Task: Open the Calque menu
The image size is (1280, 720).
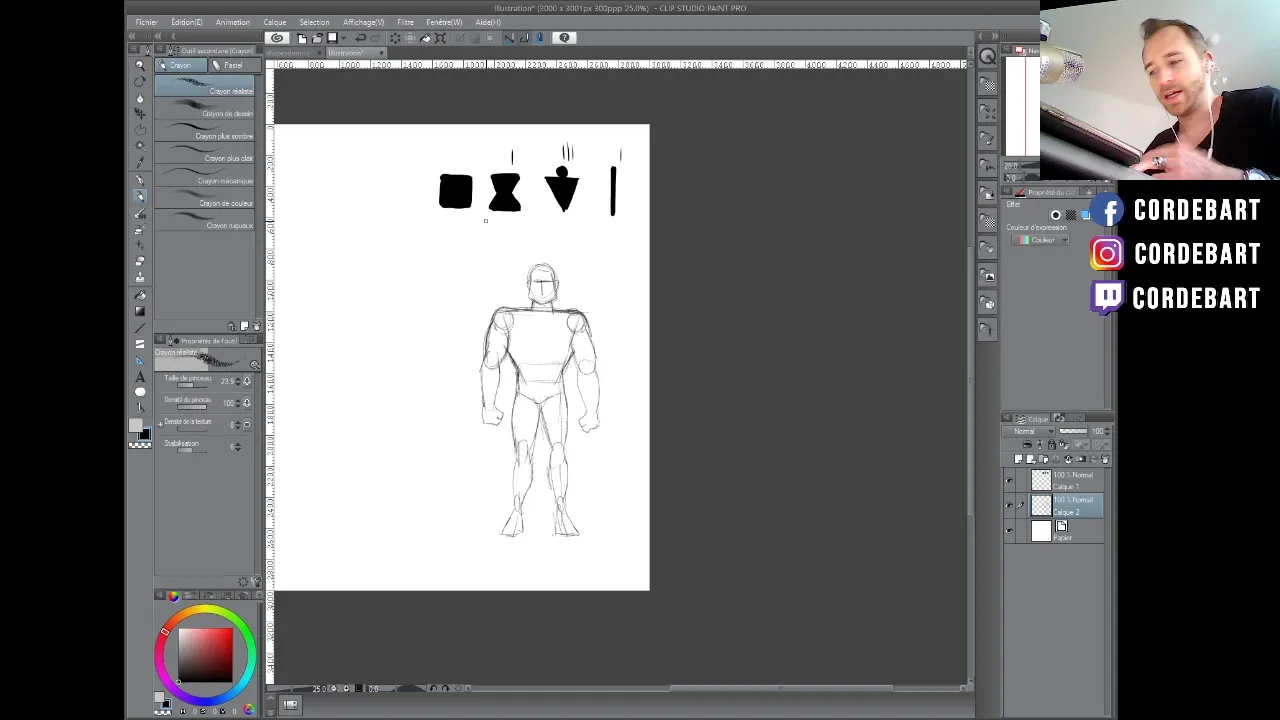Action: [x=274, y=22]
